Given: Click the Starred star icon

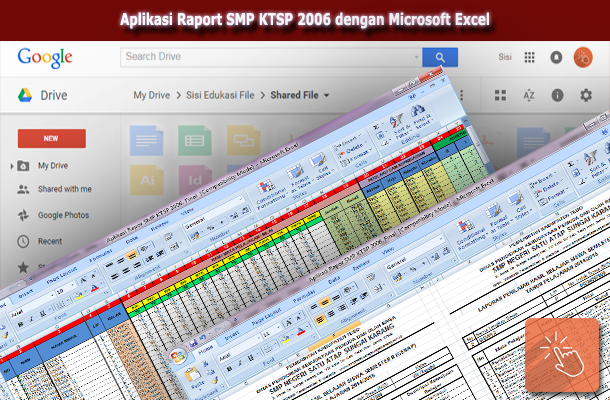Looking at the screenshot, I should pos(23,267).
